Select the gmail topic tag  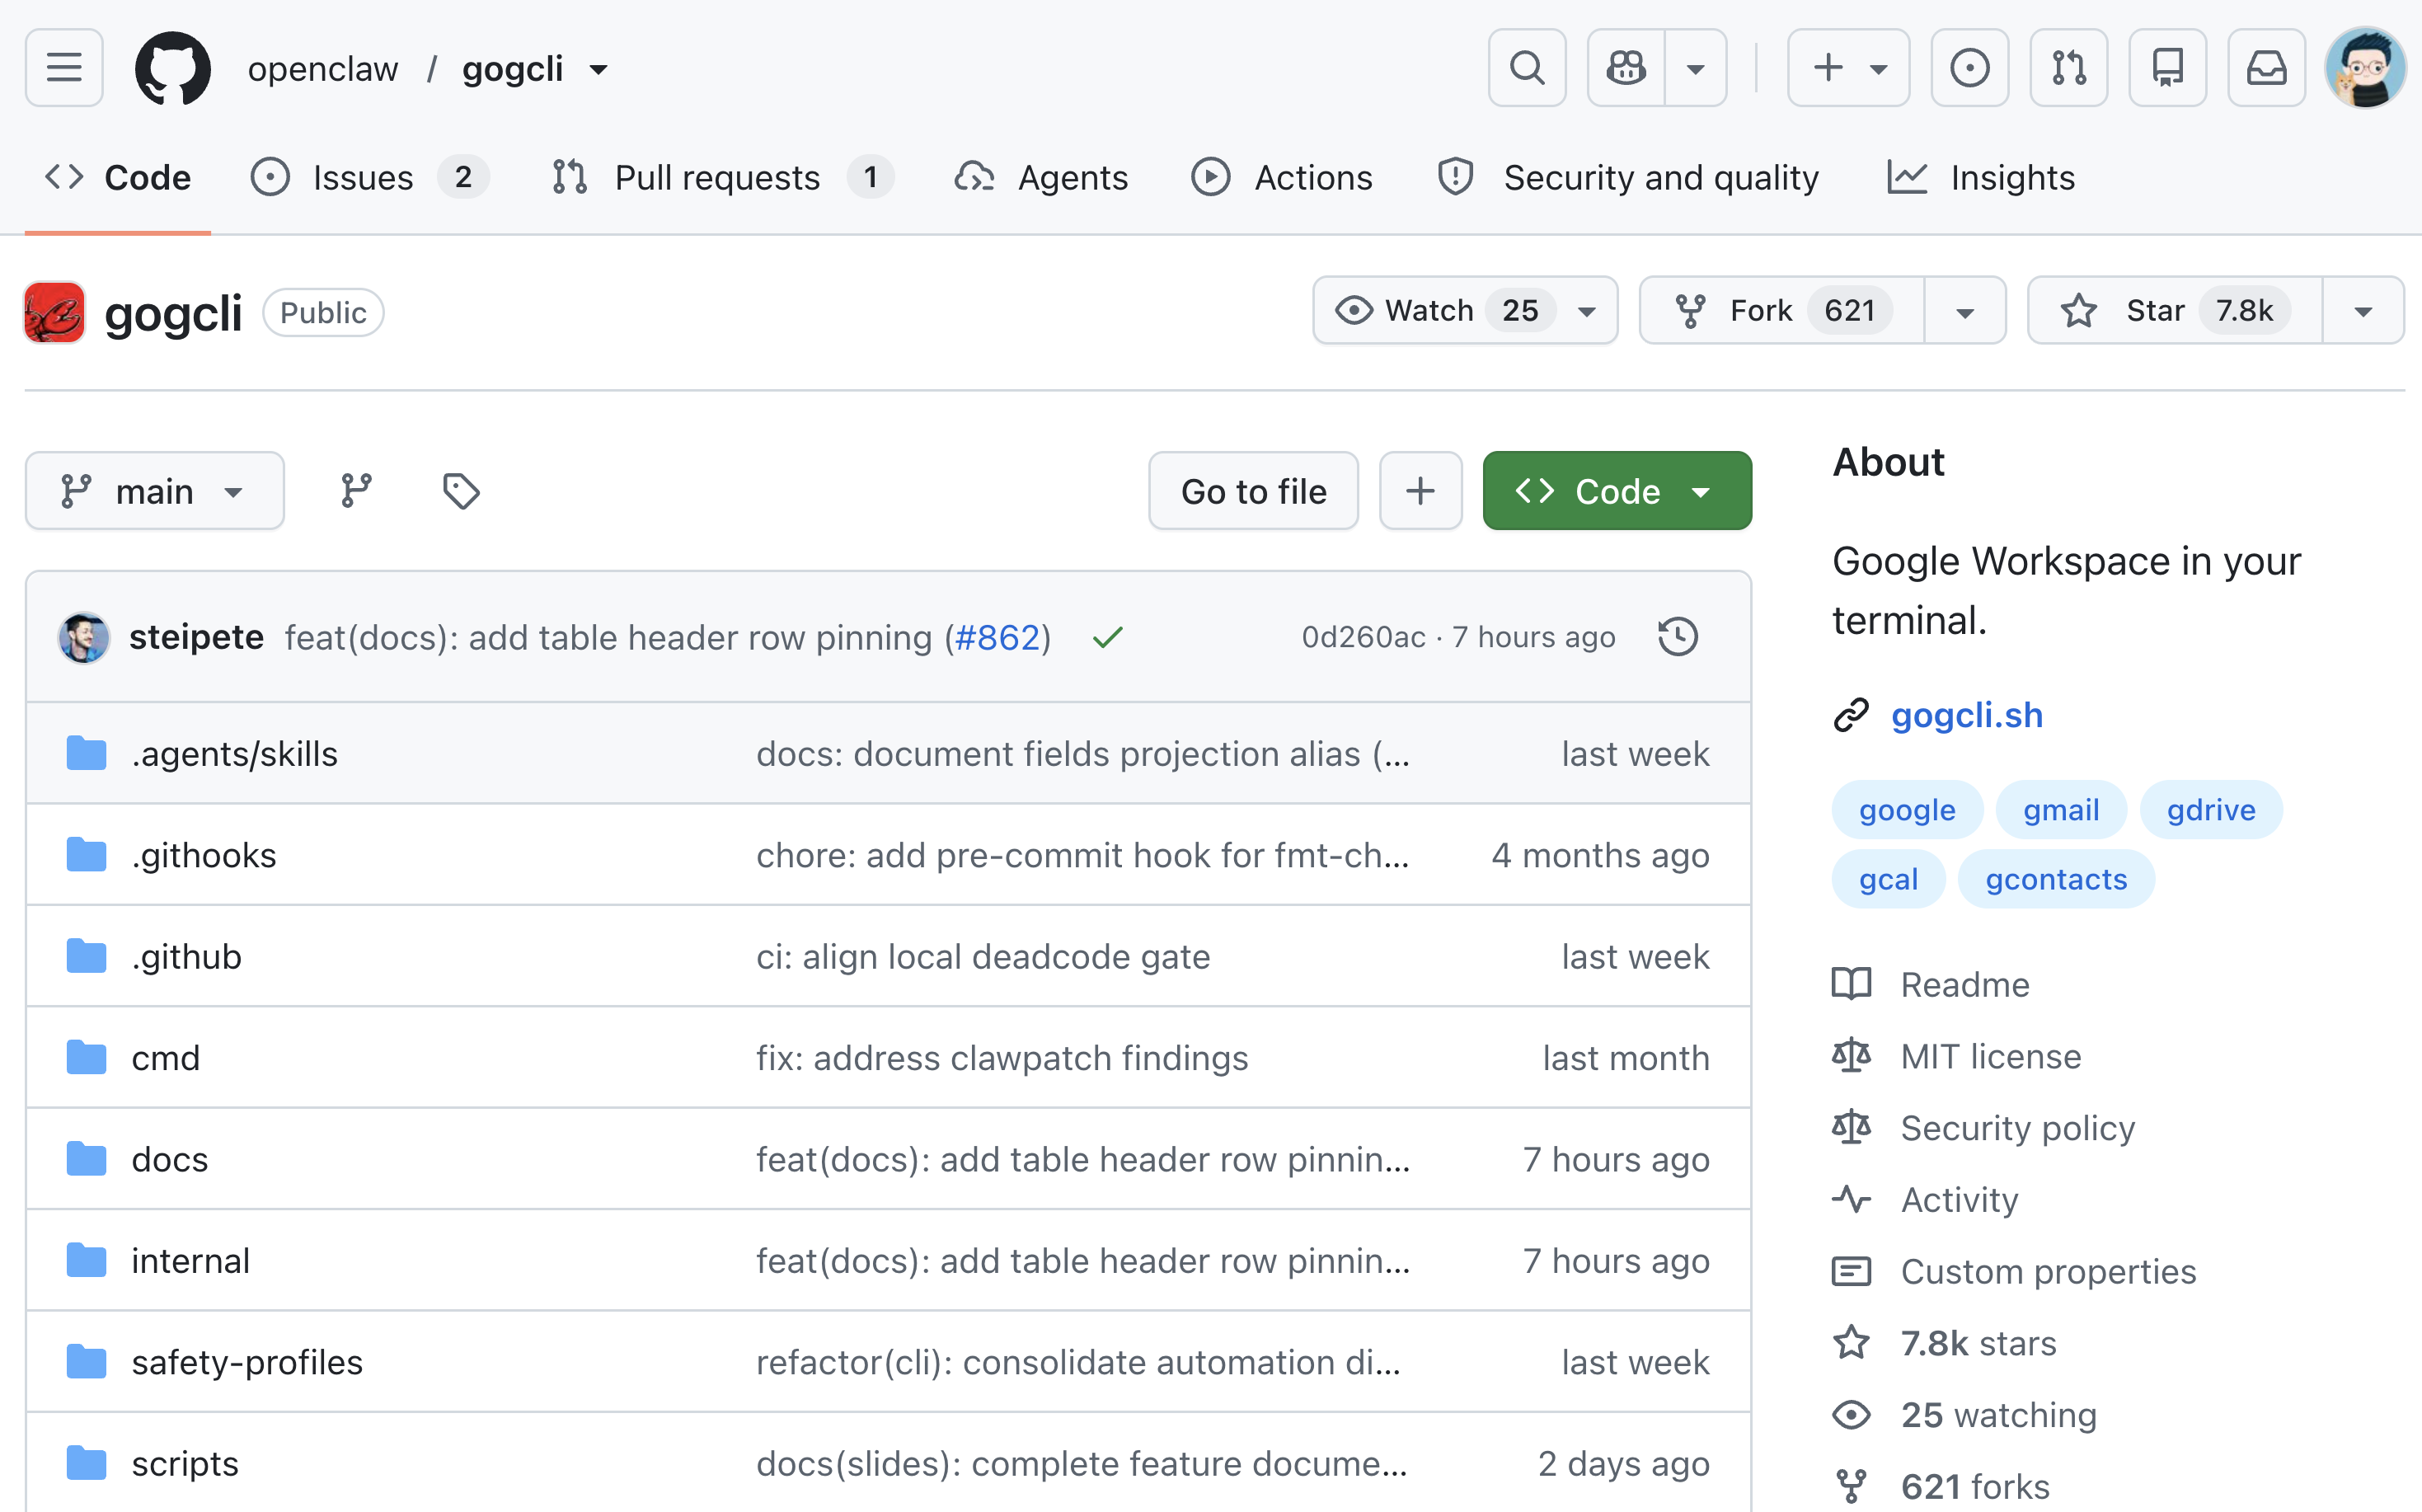2060,810
